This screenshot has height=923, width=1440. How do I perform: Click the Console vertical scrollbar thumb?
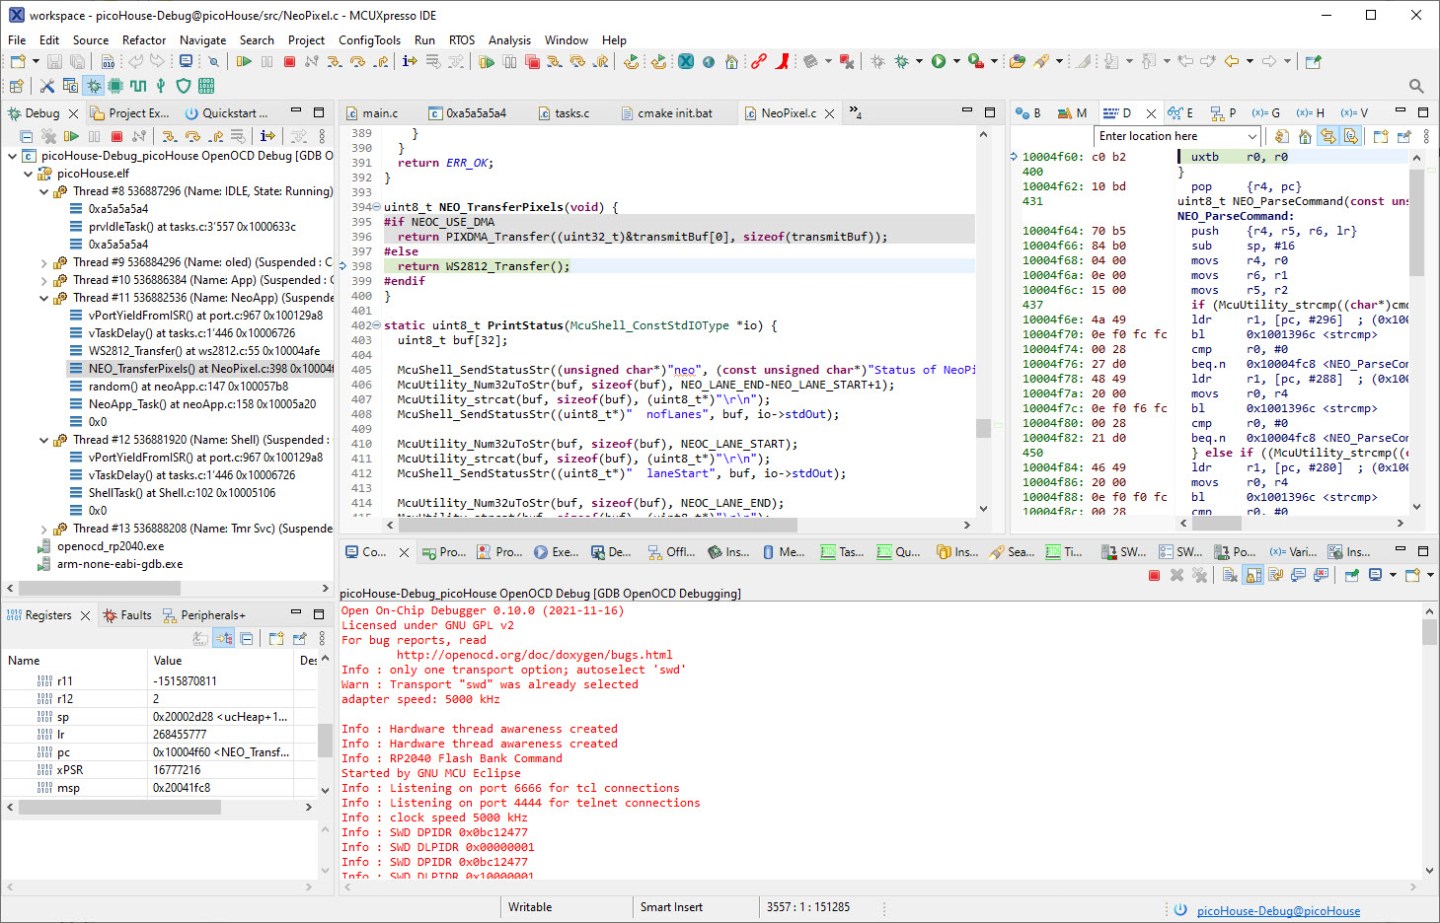point(1429,632)
